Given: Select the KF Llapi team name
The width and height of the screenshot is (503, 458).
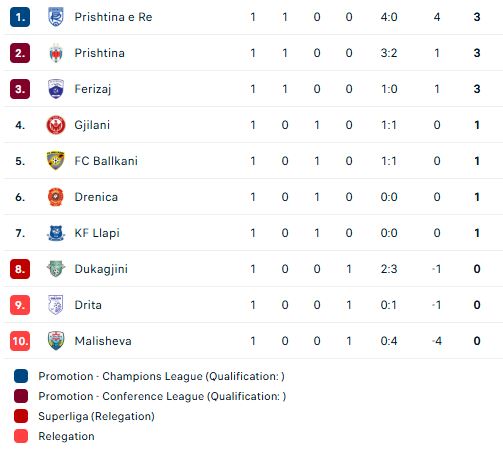Looking at the screenshot, I should pos(97,233).
